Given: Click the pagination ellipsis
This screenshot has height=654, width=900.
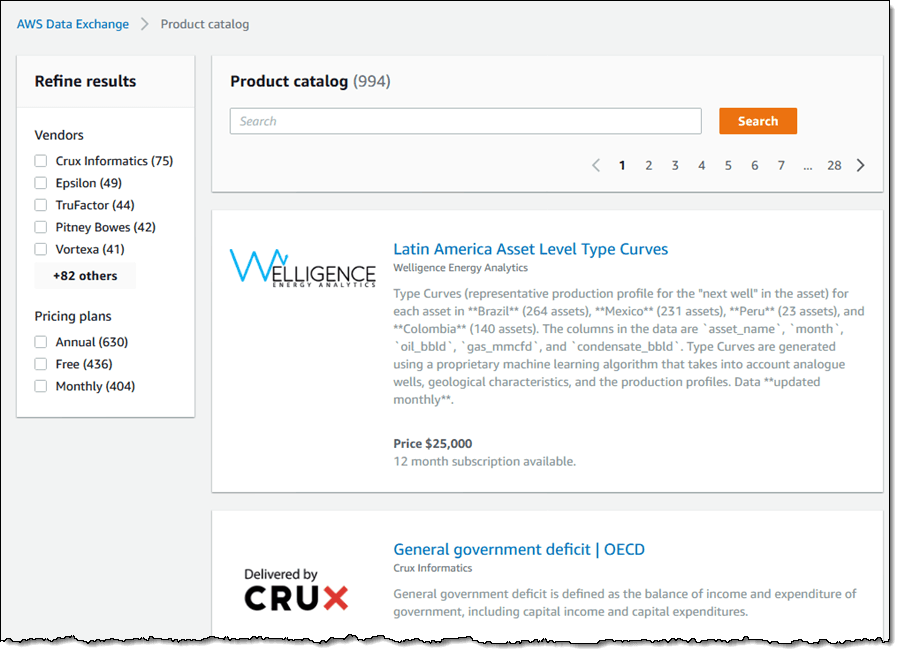Looking at the screenshot, I should [808, 167].
